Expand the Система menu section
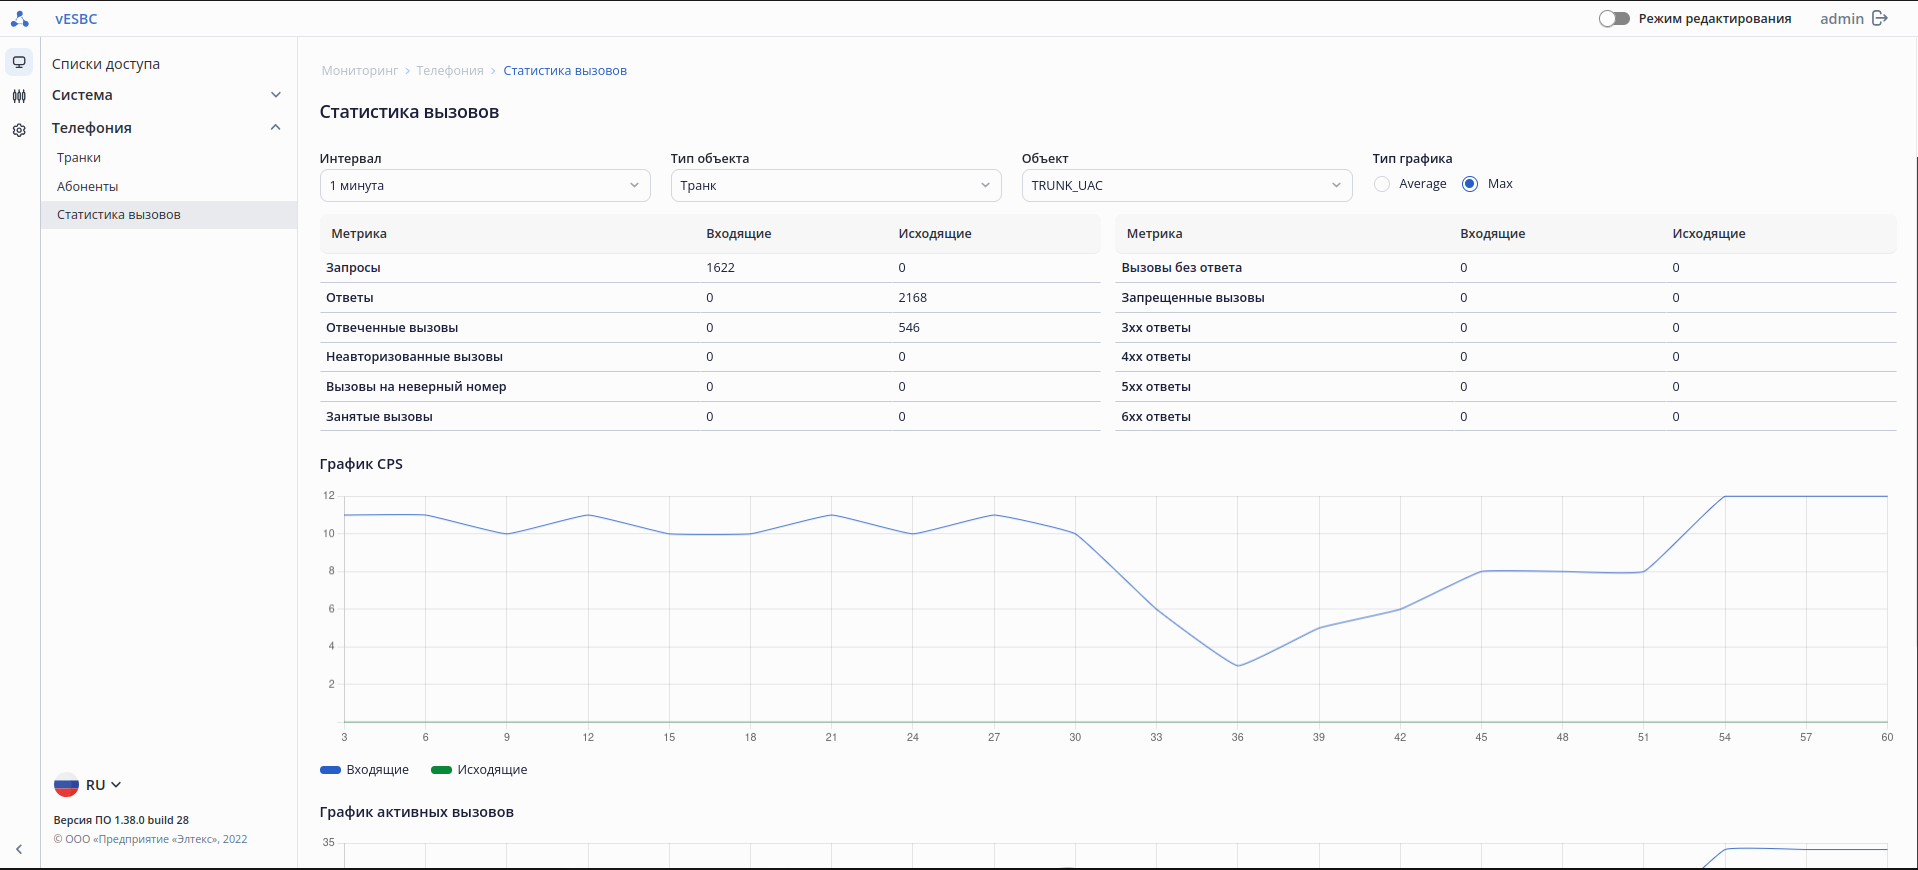The width and height of the screenshot is (1918, 870). tap(166, 95)
